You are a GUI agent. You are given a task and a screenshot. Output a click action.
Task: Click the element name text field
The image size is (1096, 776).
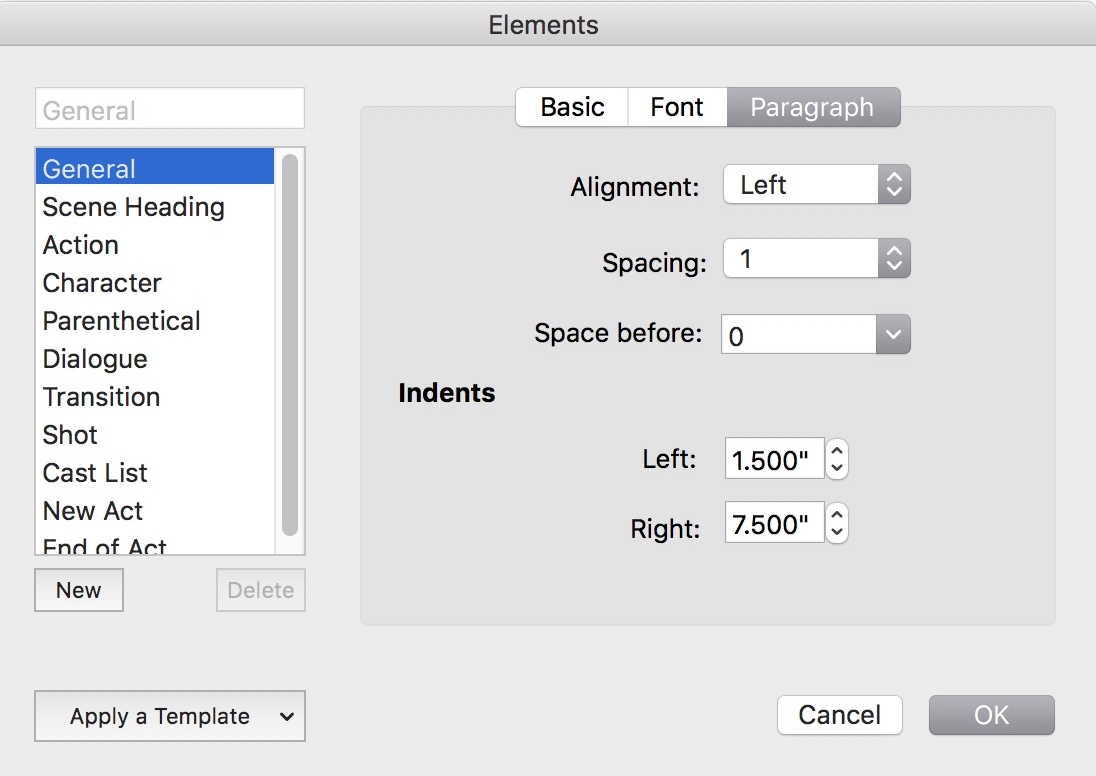pos(170,109)
